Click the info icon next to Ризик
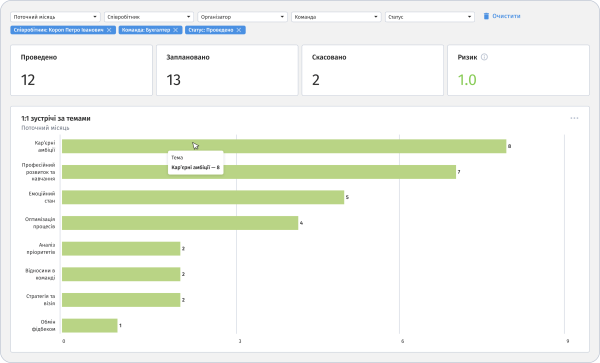Image resolution: width=600 pixels, height=363 pixels. tap(484, 57)
